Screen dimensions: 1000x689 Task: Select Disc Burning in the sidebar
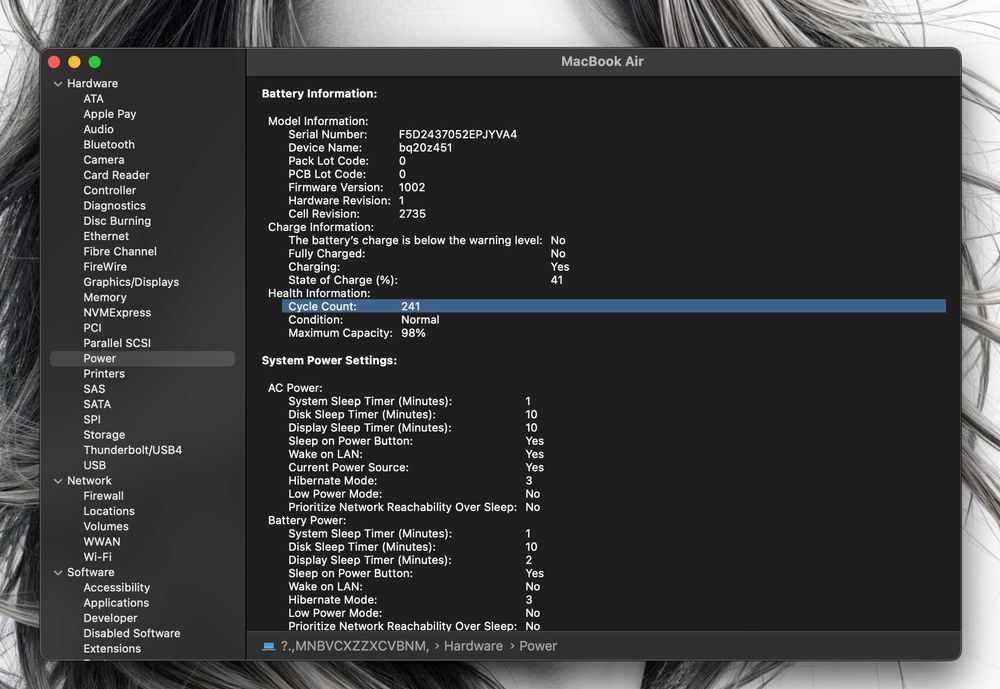(x=117, y=221)
